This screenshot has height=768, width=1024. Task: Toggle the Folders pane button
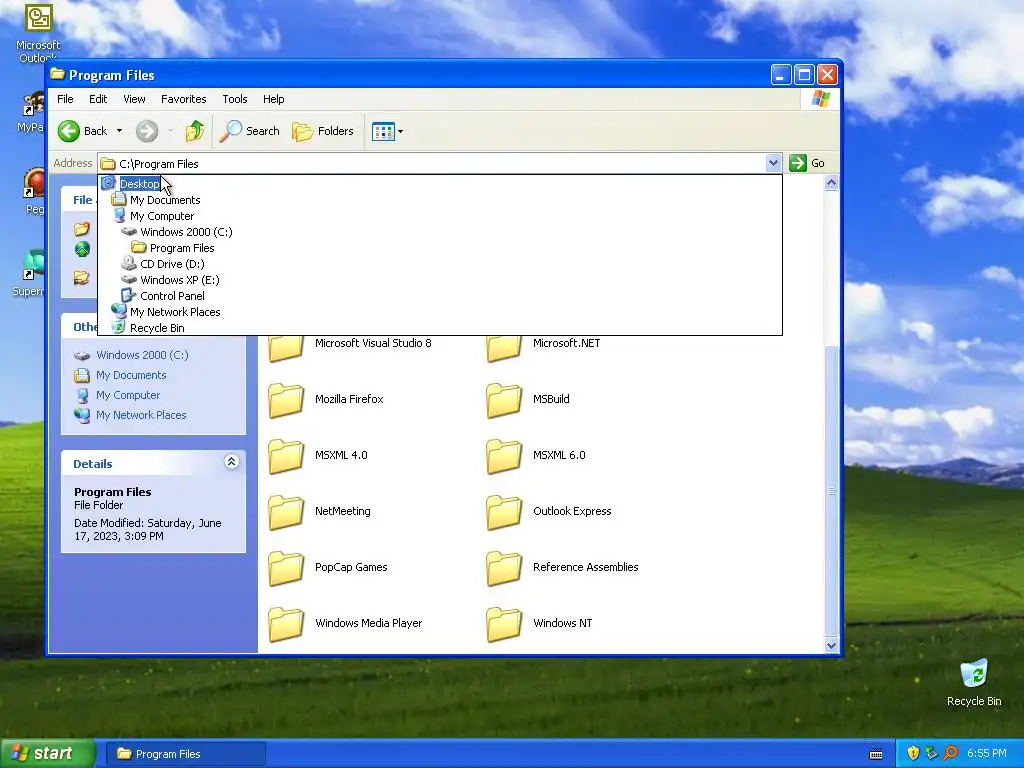[x=323, y=131]
